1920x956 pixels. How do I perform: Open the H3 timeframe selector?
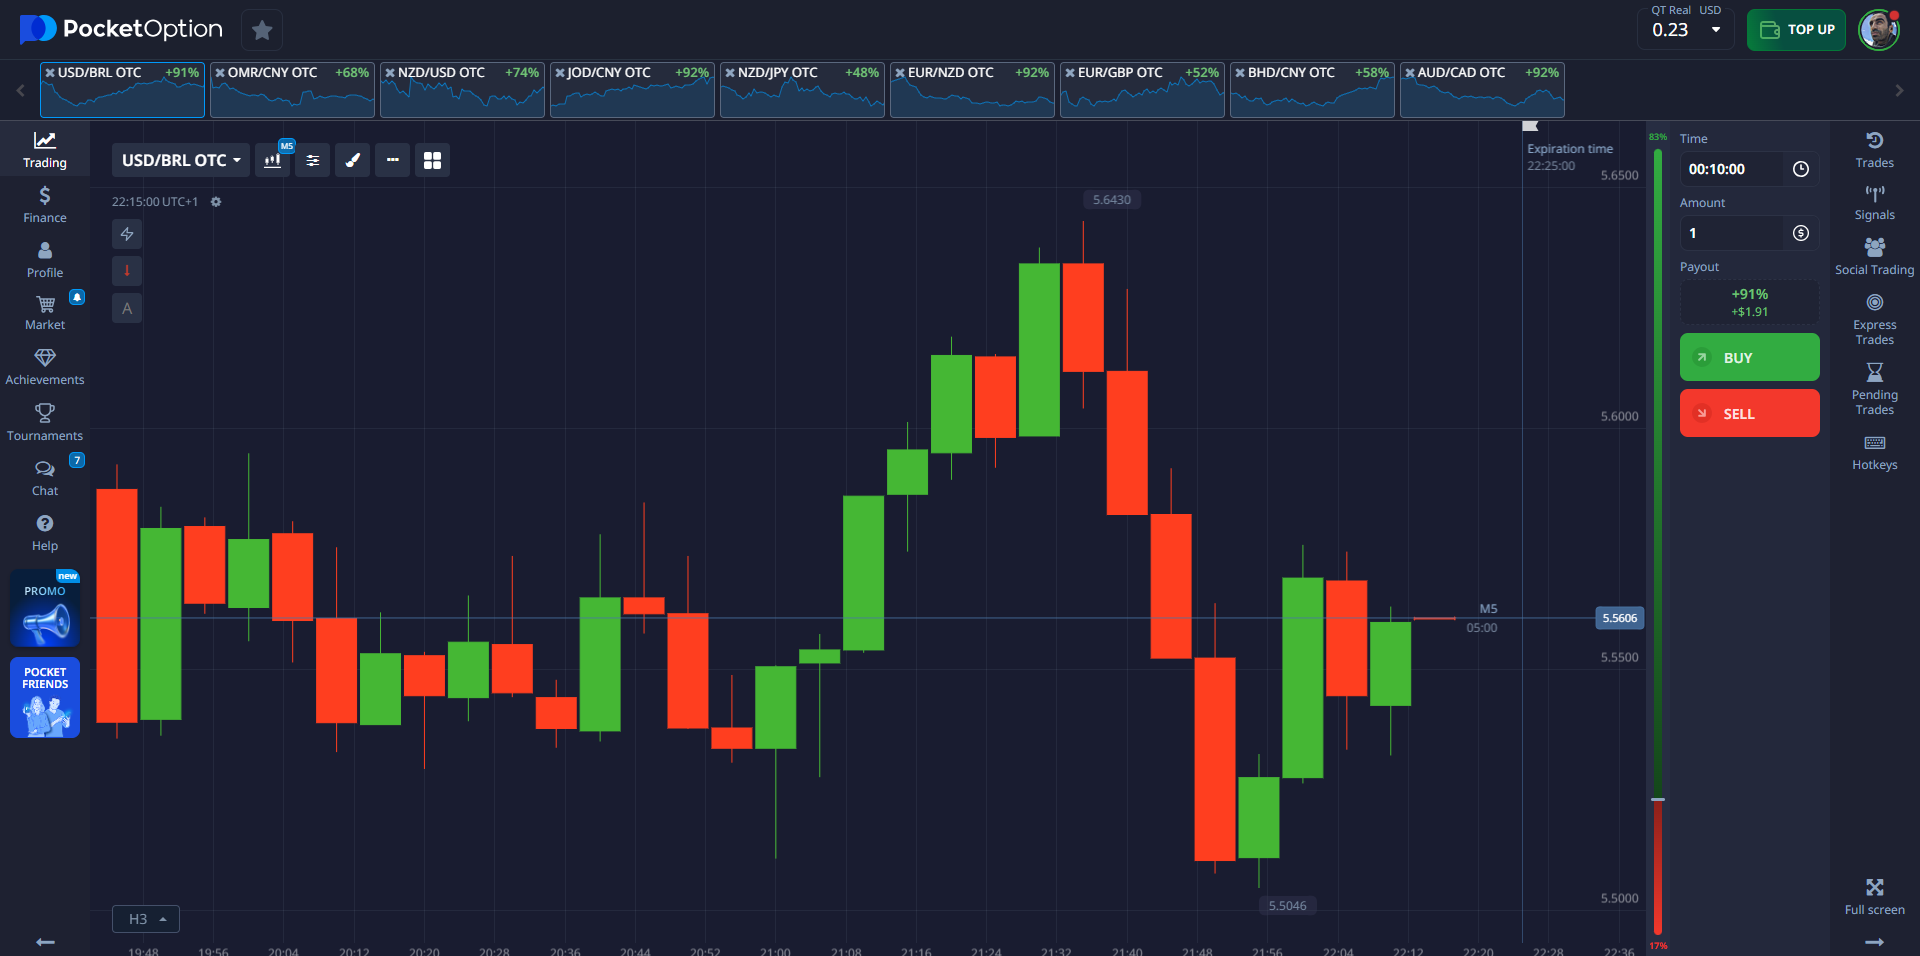tap(146, 919)
